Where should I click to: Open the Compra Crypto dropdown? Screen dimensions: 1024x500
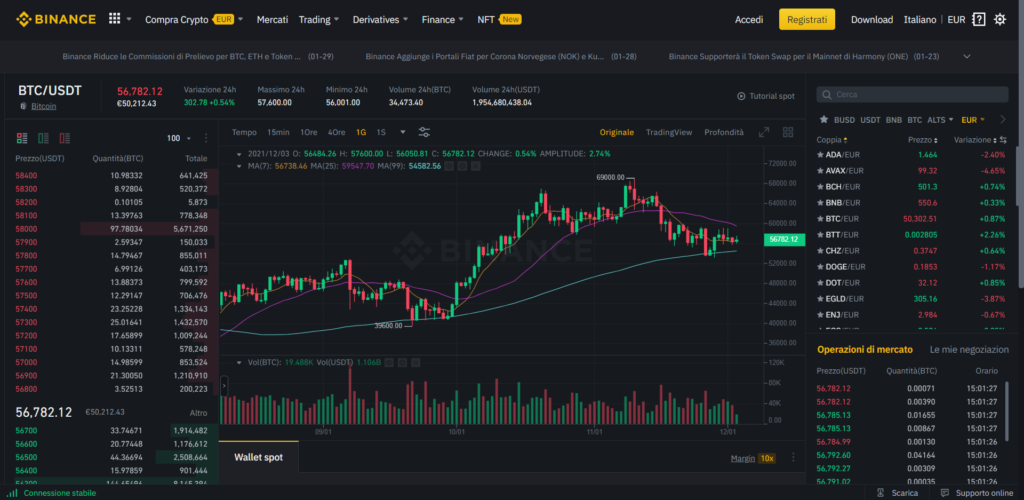[x=194, y=20]
